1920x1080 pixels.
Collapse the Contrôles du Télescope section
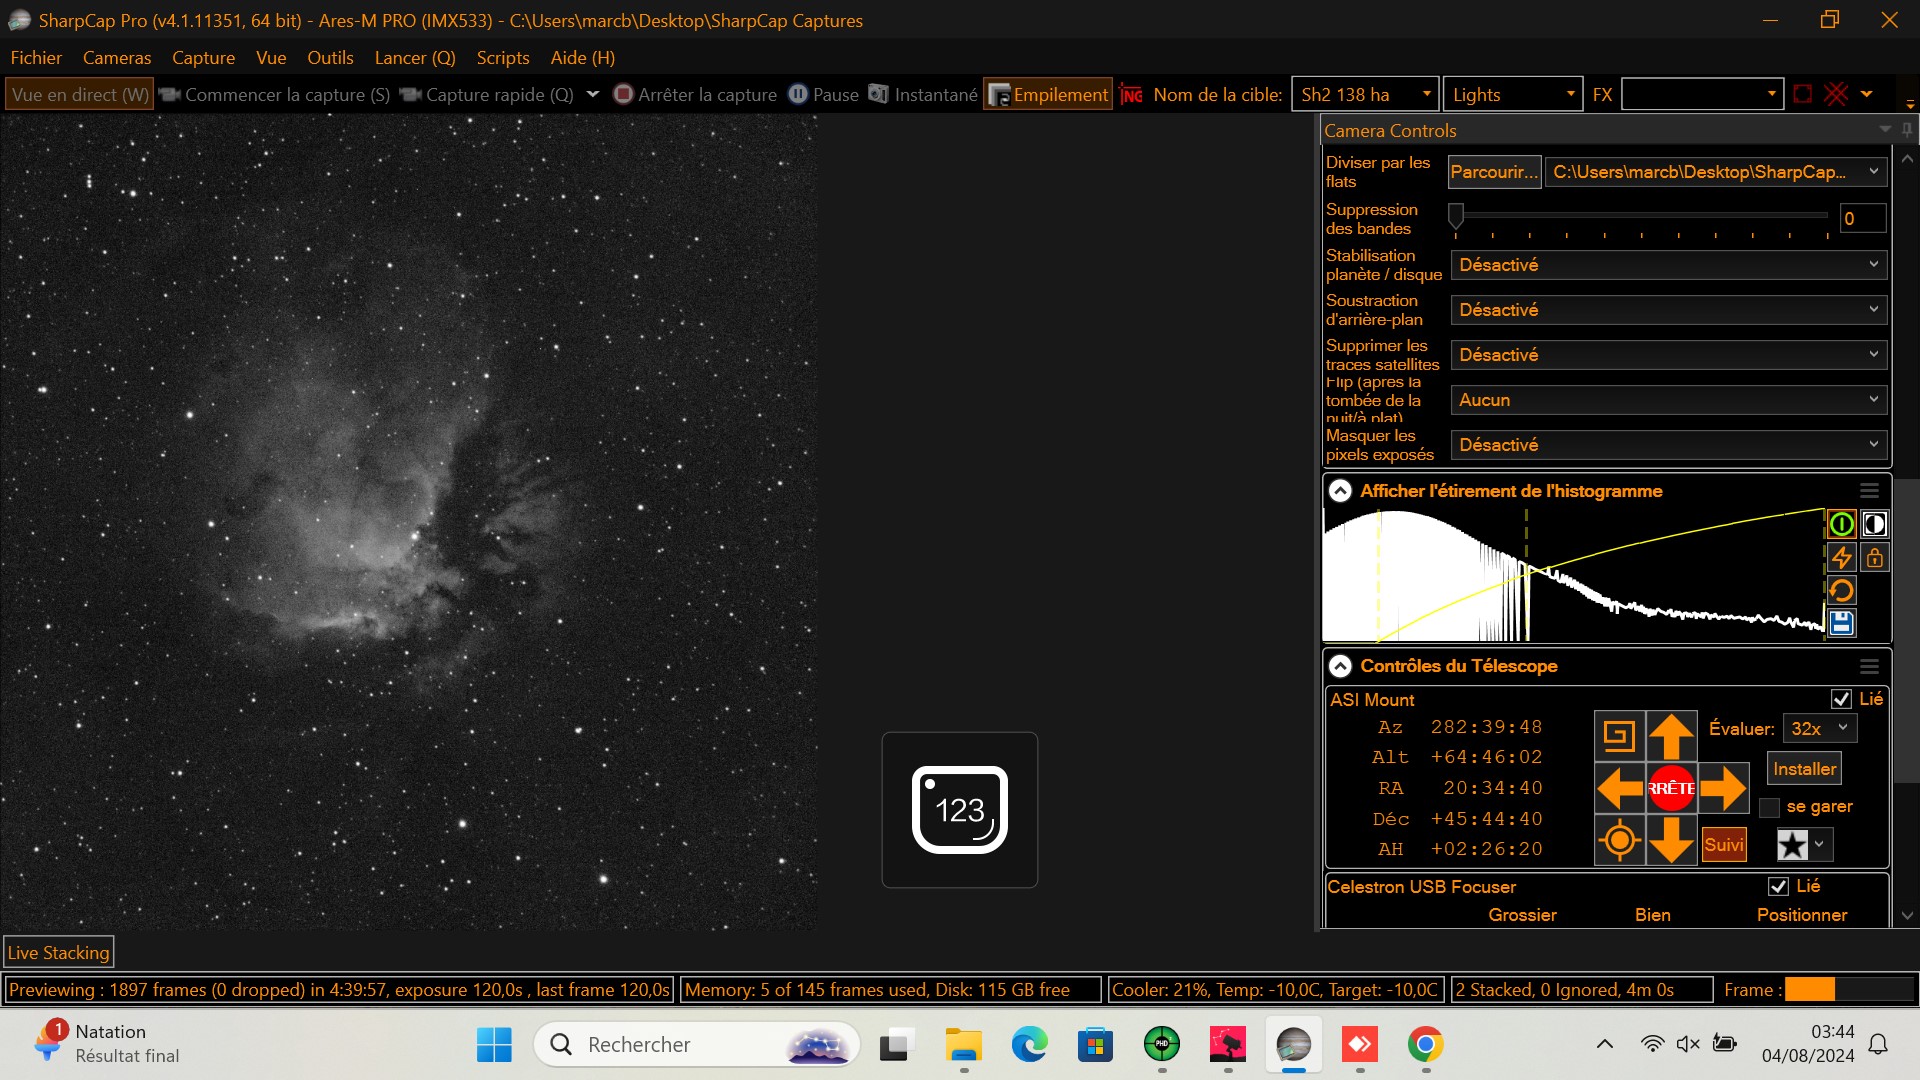pyautogui.click(x=1340, y=666)
